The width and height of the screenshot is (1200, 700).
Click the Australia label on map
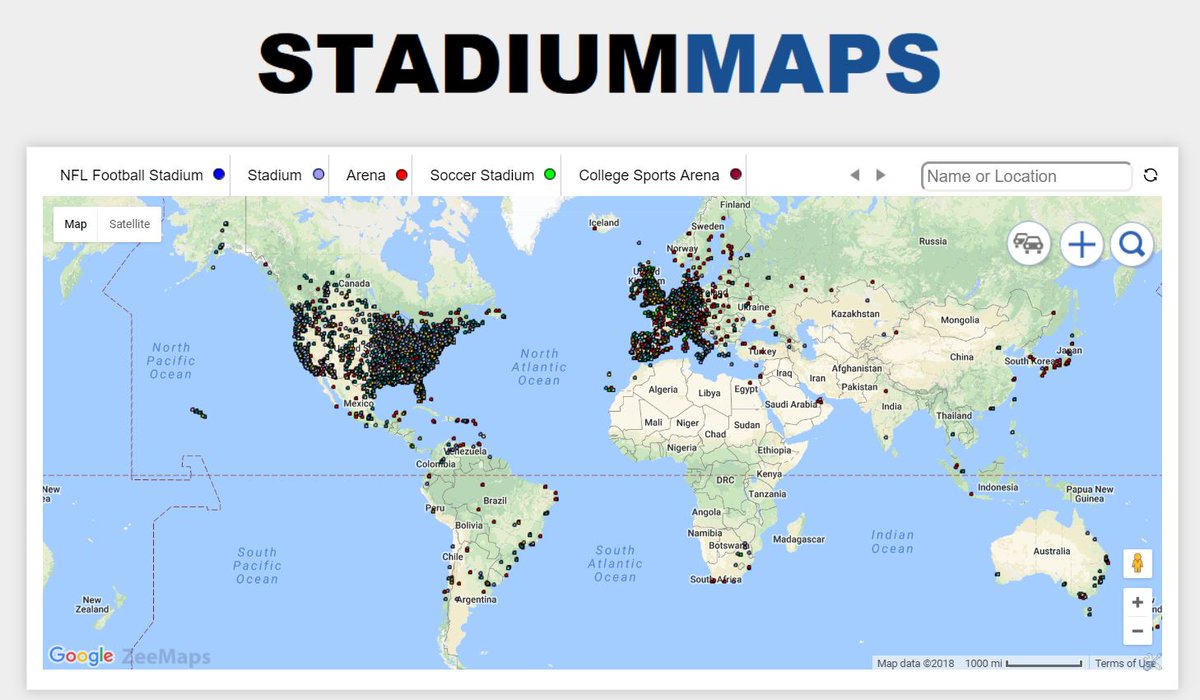click(1051, 551)
